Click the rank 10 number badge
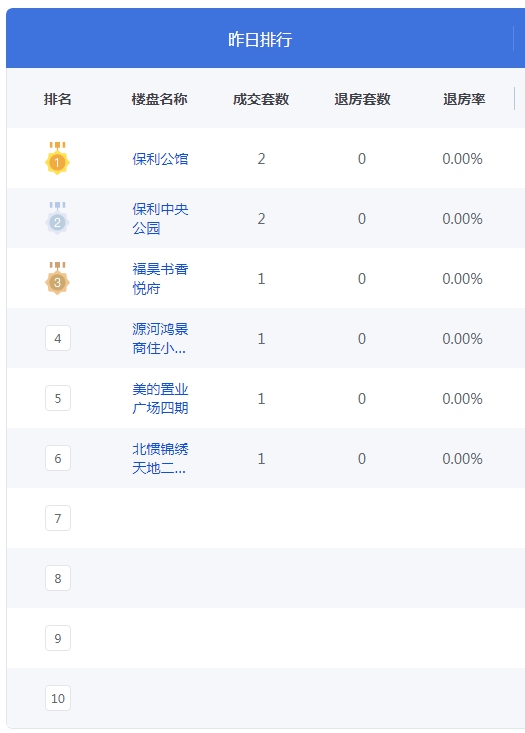 [x=58, y=698]
